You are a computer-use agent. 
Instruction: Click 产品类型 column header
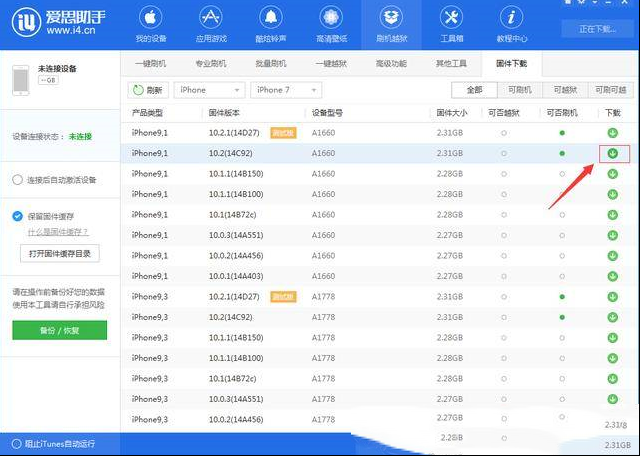click(147, 113)
